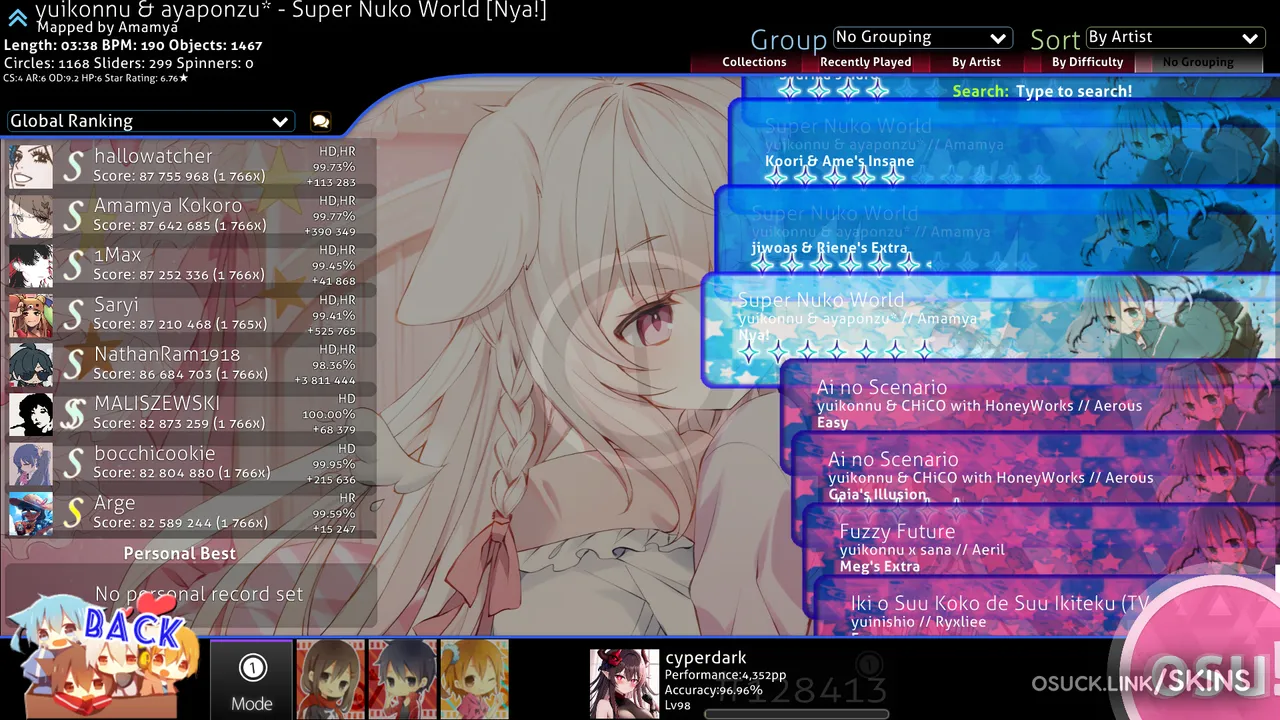Click Arge's avatar in leaderboard
Screen dimensions: 1280x720
31,513
